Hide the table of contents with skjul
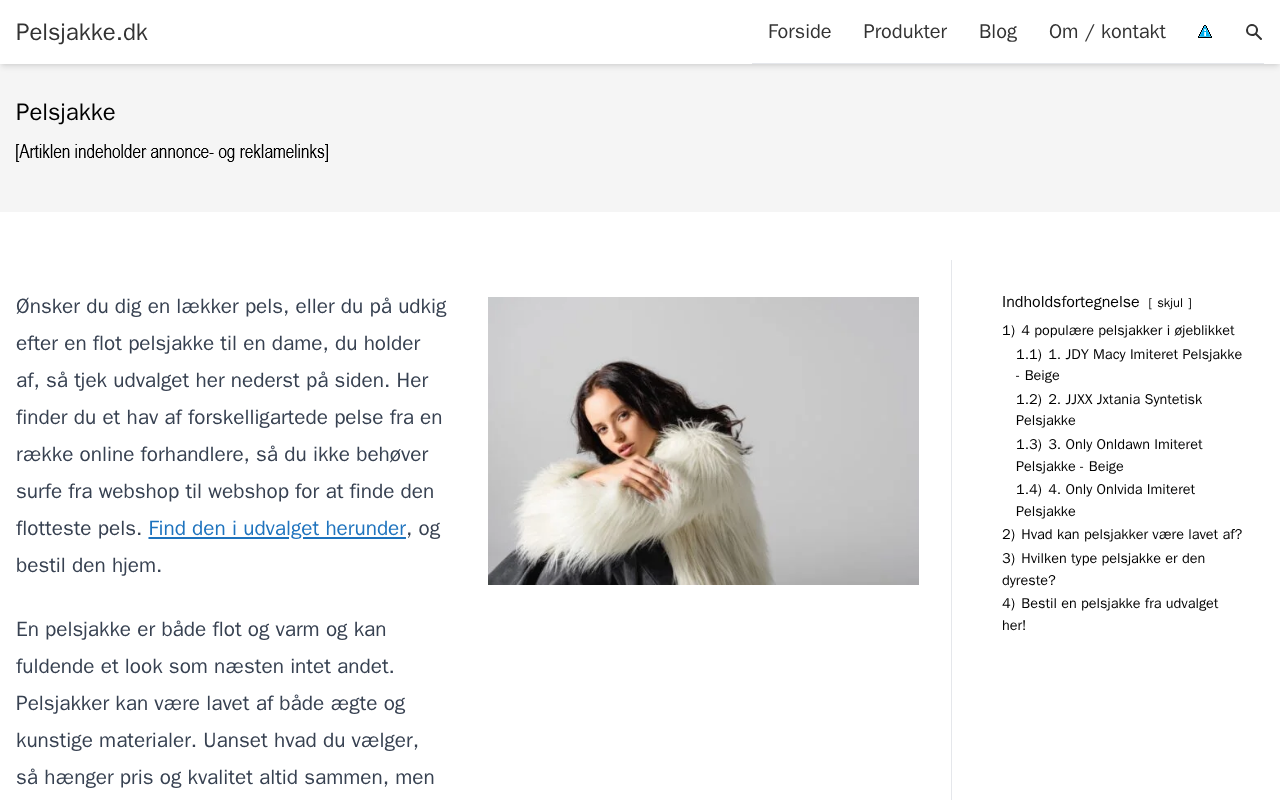This screenshot has height=800, width=1280. pos(1170,303)
